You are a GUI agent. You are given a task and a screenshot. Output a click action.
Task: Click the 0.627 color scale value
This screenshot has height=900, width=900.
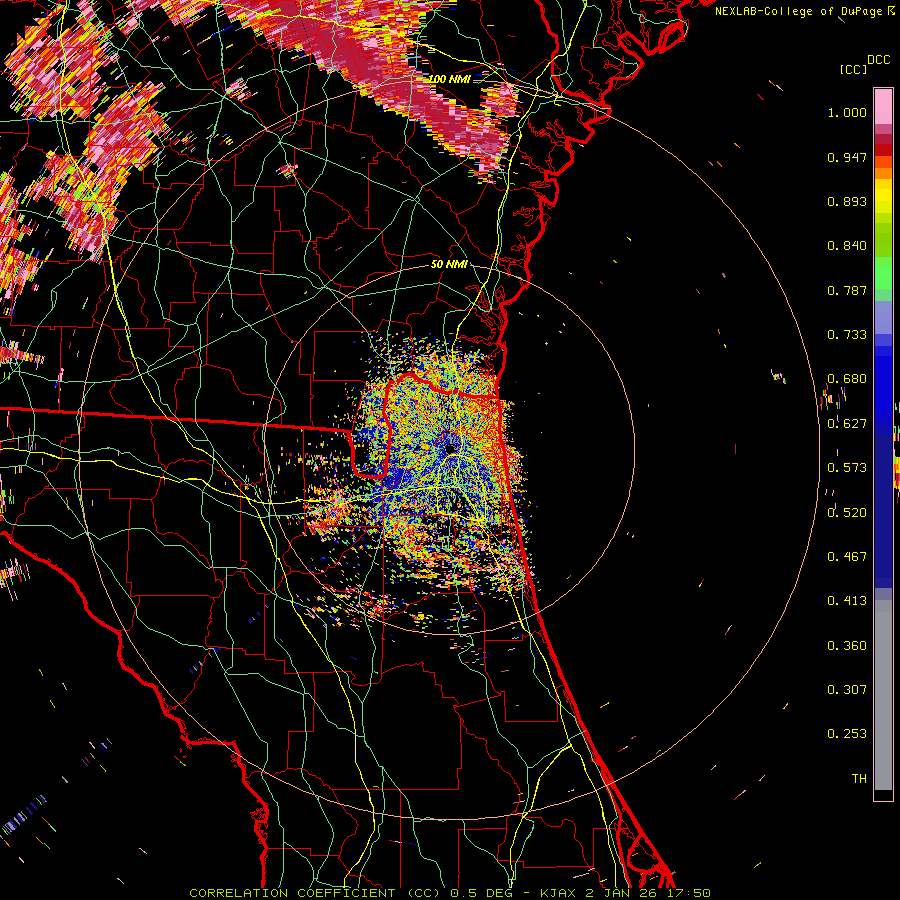tap(847, 424)
